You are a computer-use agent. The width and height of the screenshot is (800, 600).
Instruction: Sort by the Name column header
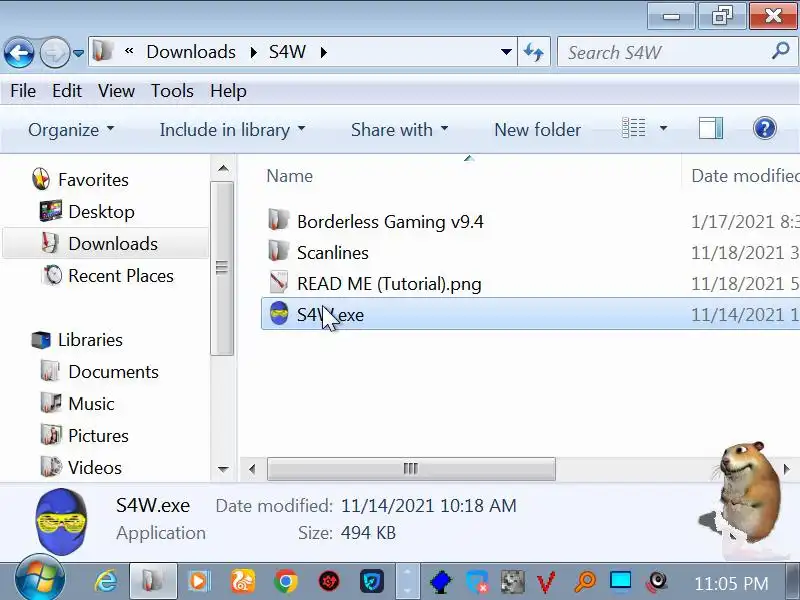pos(289,176)
